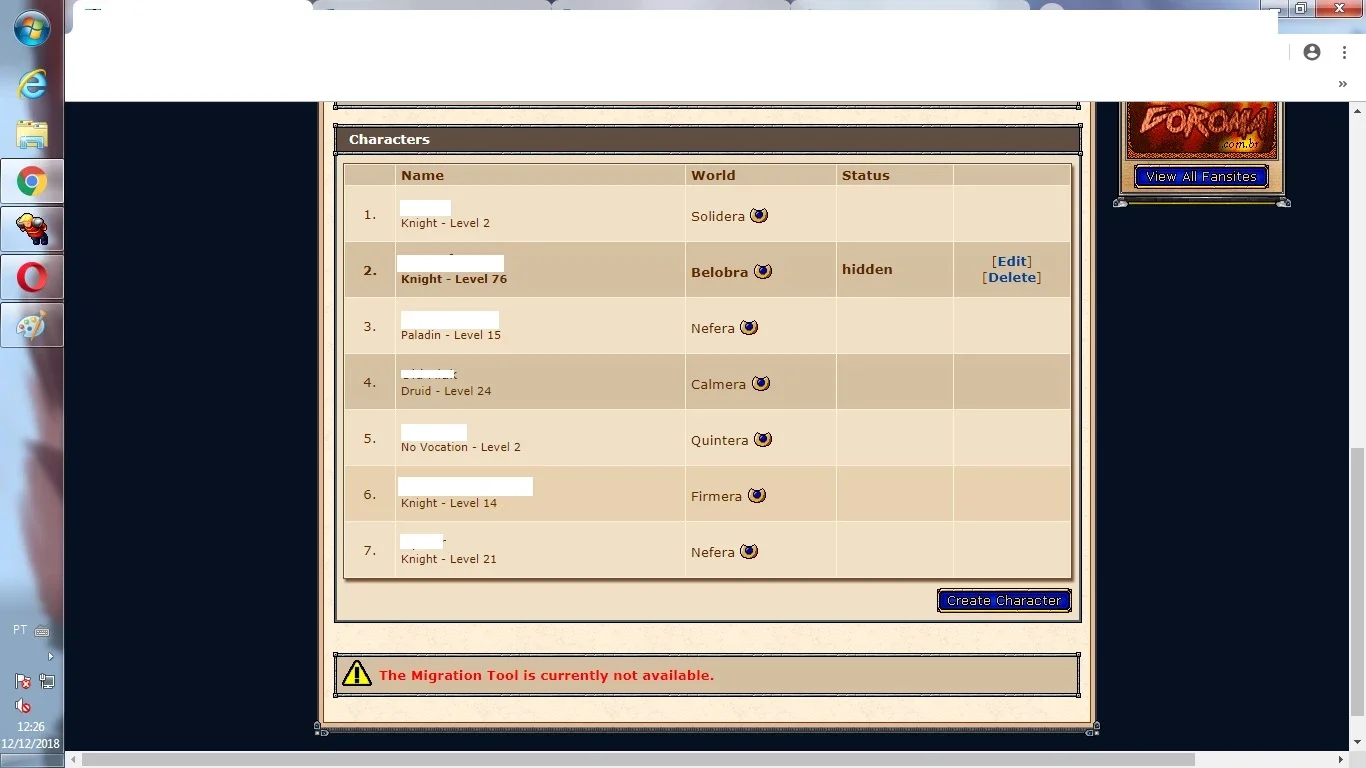Open Windows Explorer folder icon in taskbar

pyautogui.click(x=32, y=134)
